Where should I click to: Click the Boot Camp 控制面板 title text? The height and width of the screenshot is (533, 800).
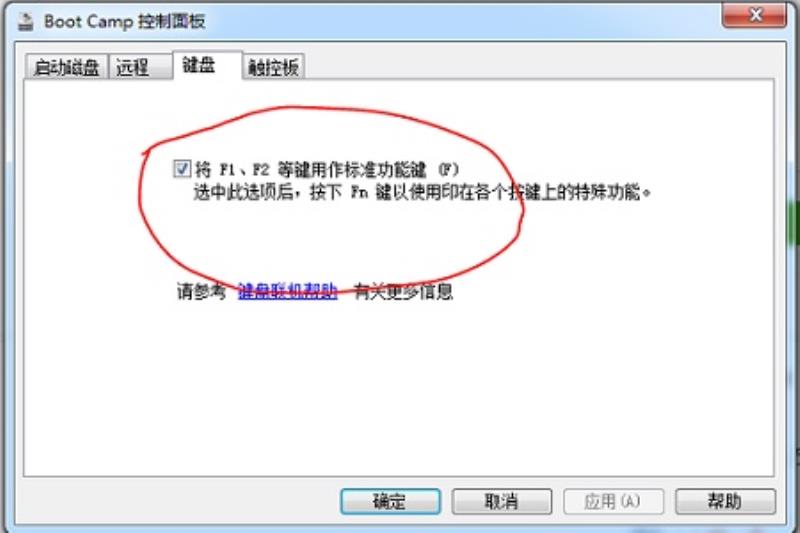click(124, 21)
